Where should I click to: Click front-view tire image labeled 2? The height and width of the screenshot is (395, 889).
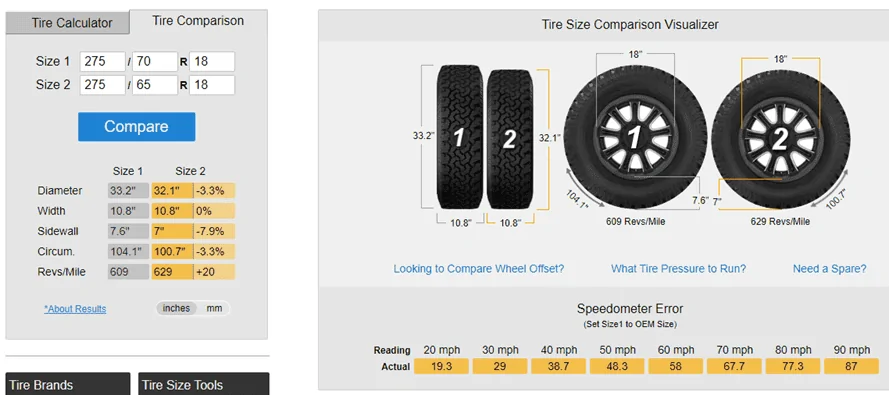pyautogui.click(x=510, y=139)
